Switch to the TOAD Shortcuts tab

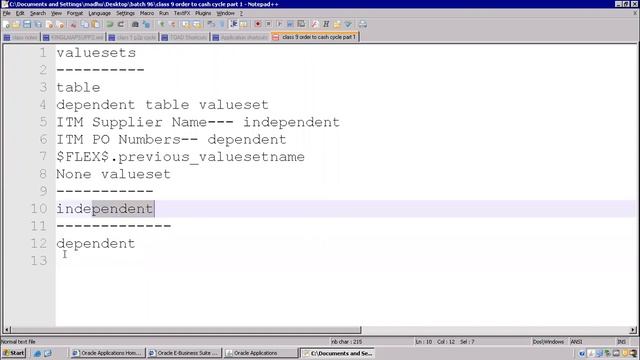[184, 37]
